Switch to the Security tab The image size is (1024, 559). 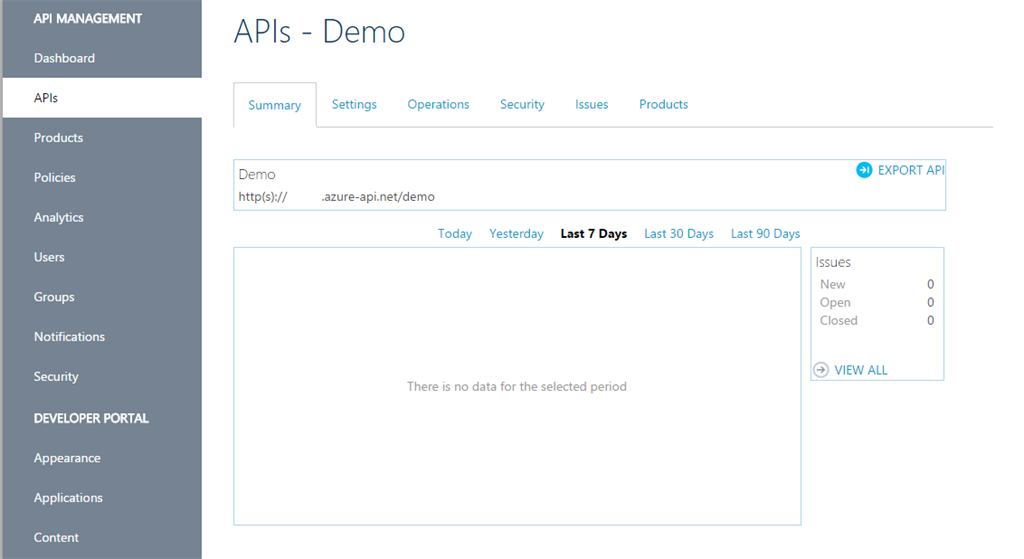click(522, 104)
